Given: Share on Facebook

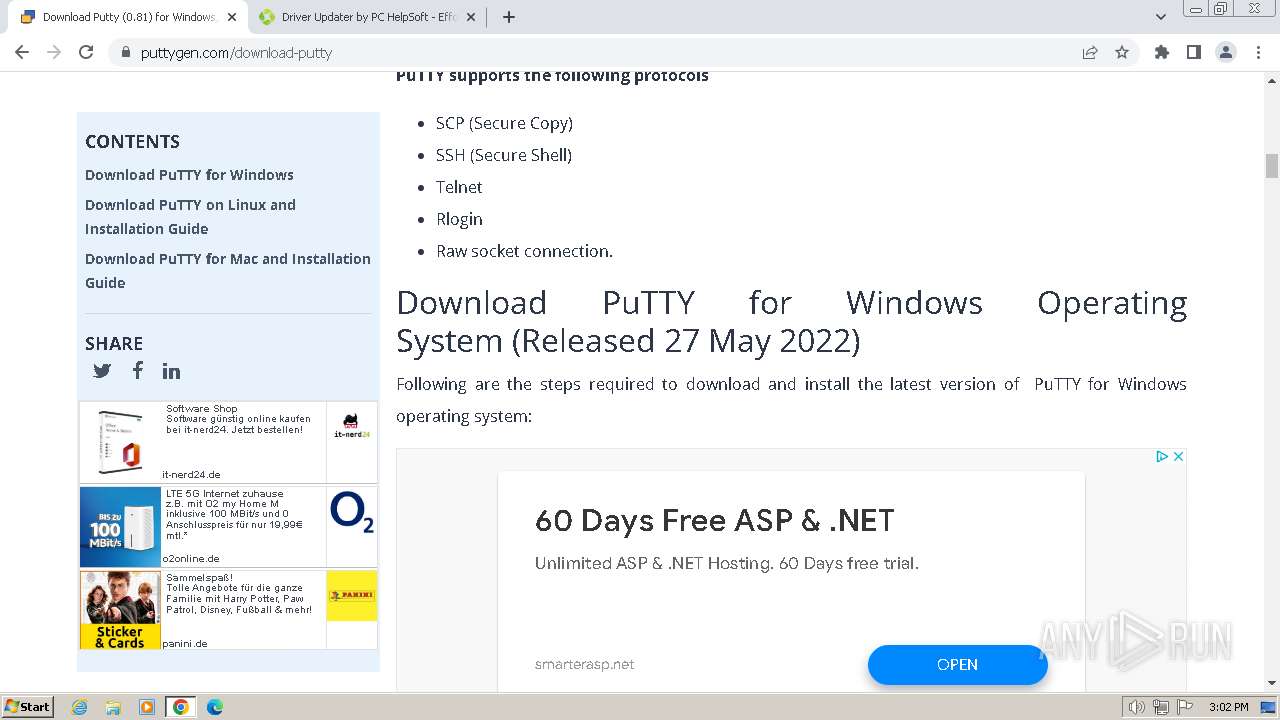Looking at the screenshot, I should coord(137,370).
